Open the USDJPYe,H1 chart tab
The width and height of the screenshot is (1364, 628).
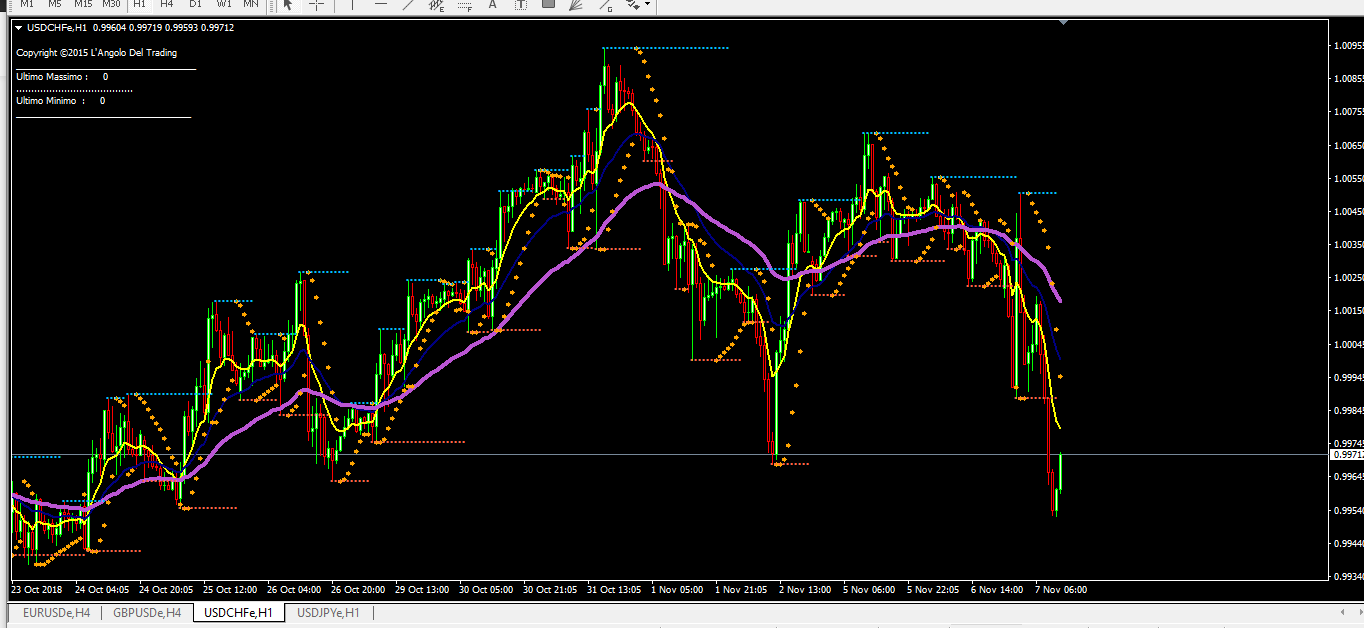tap(328, 613)
